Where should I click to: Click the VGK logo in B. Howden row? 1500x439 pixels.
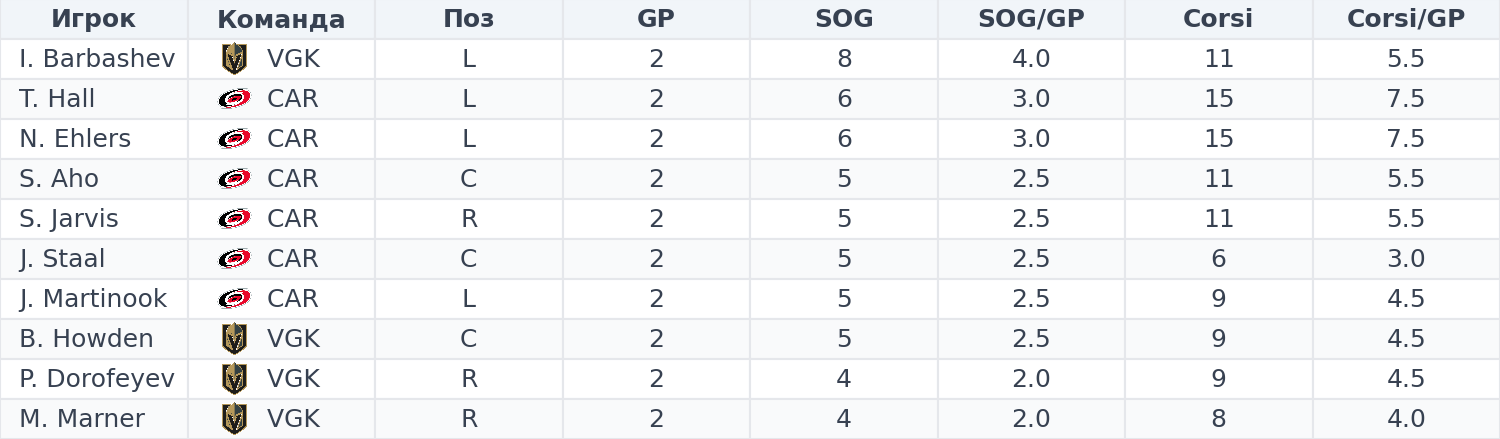click(x=234, y=339)
